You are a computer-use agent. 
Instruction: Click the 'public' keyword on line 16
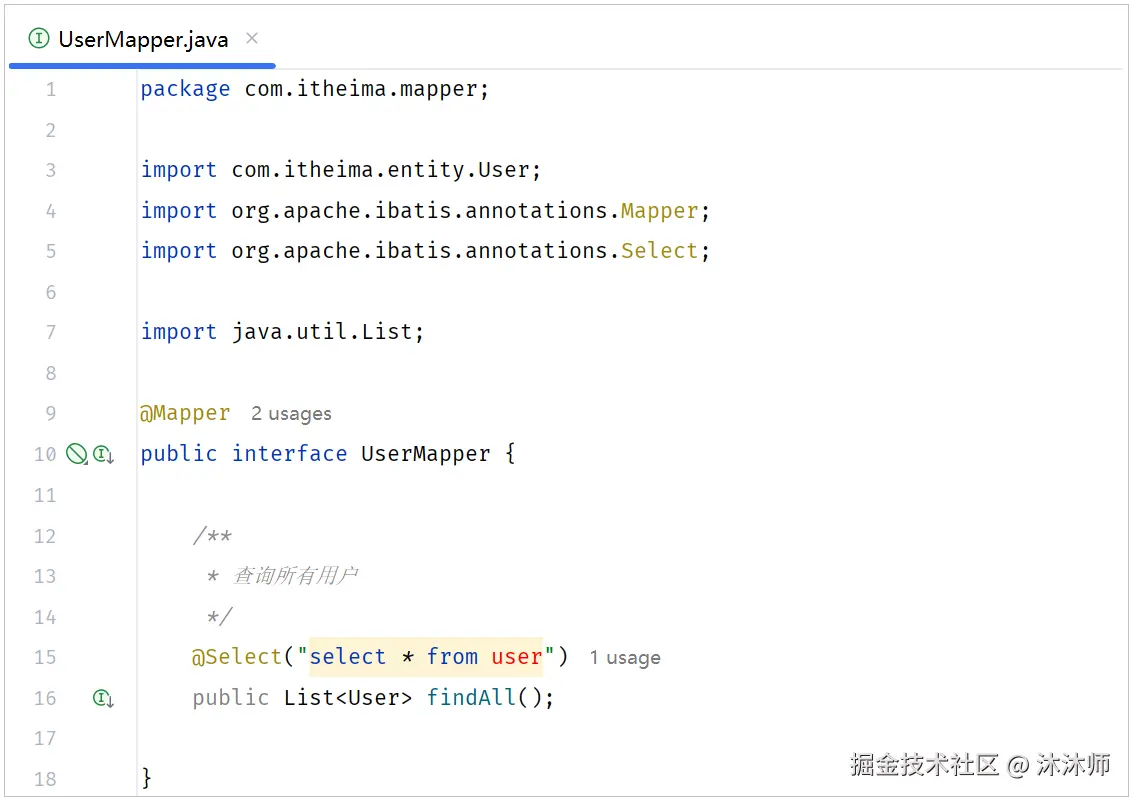[x=231, y=698]
